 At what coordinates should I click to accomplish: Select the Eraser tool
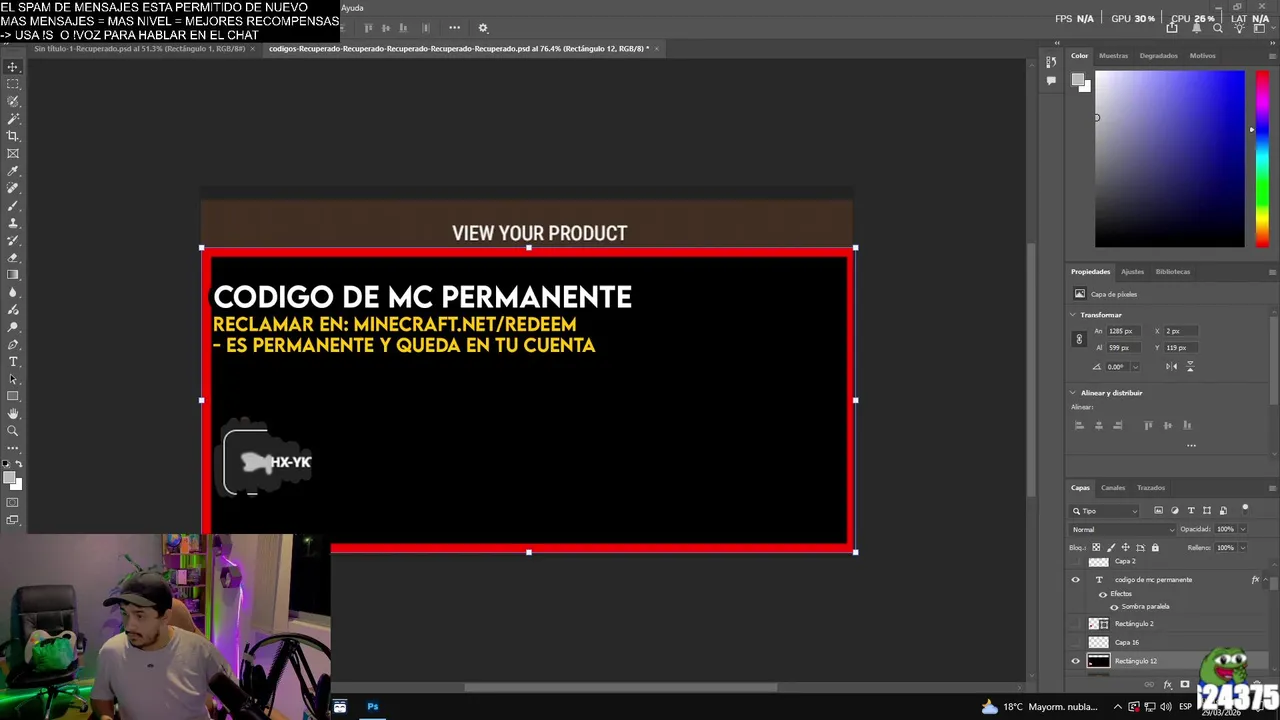13,258
